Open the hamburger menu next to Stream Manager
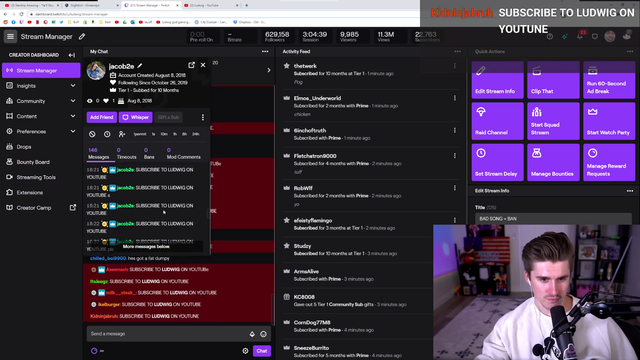 pyautogui.click(x=11, y=37)
